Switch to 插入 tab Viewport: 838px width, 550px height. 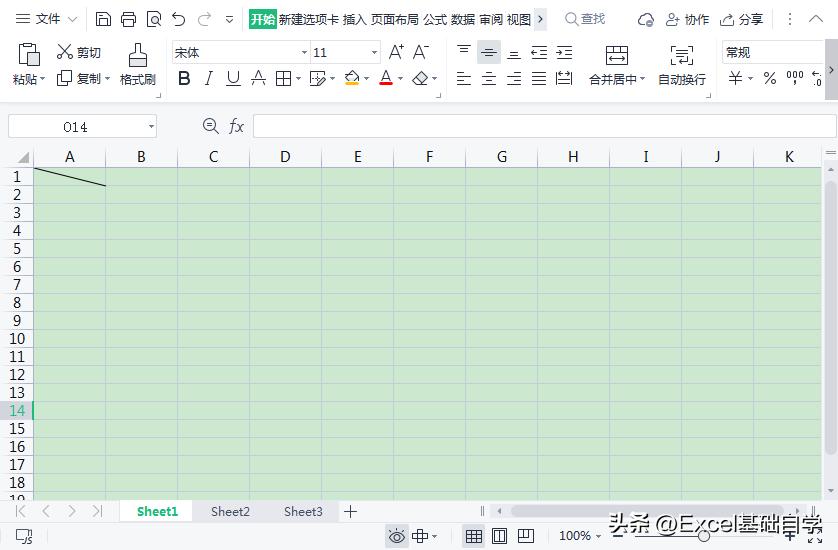(354, 20)
